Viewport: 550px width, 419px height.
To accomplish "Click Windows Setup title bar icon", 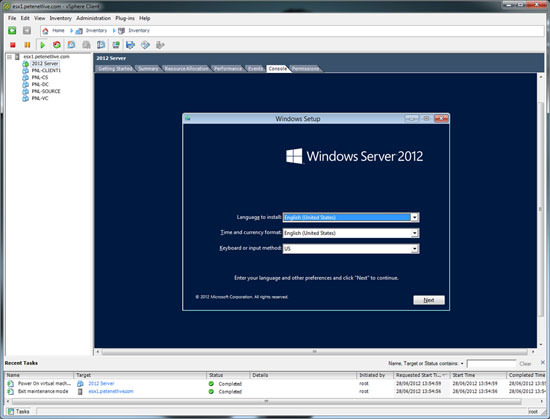I will 188,119.
